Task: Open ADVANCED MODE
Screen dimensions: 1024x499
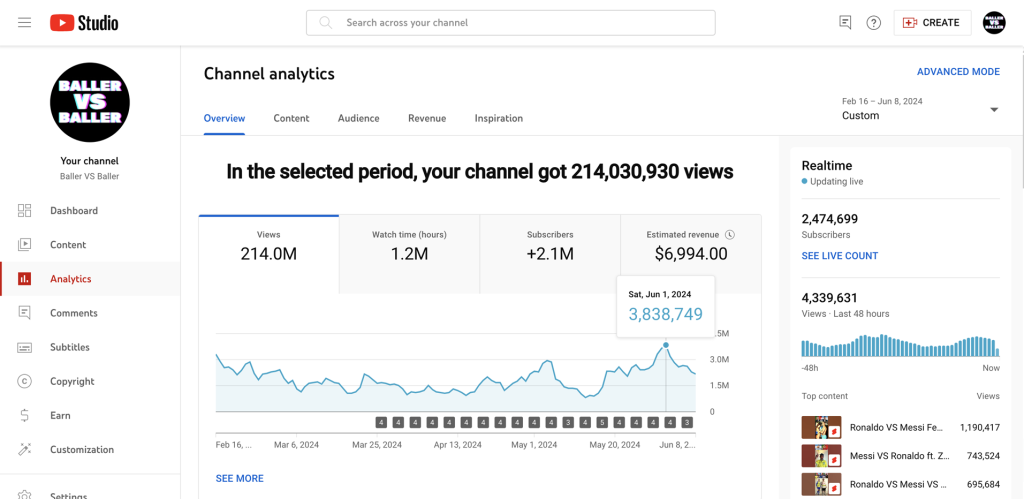Action: point(958,72)
